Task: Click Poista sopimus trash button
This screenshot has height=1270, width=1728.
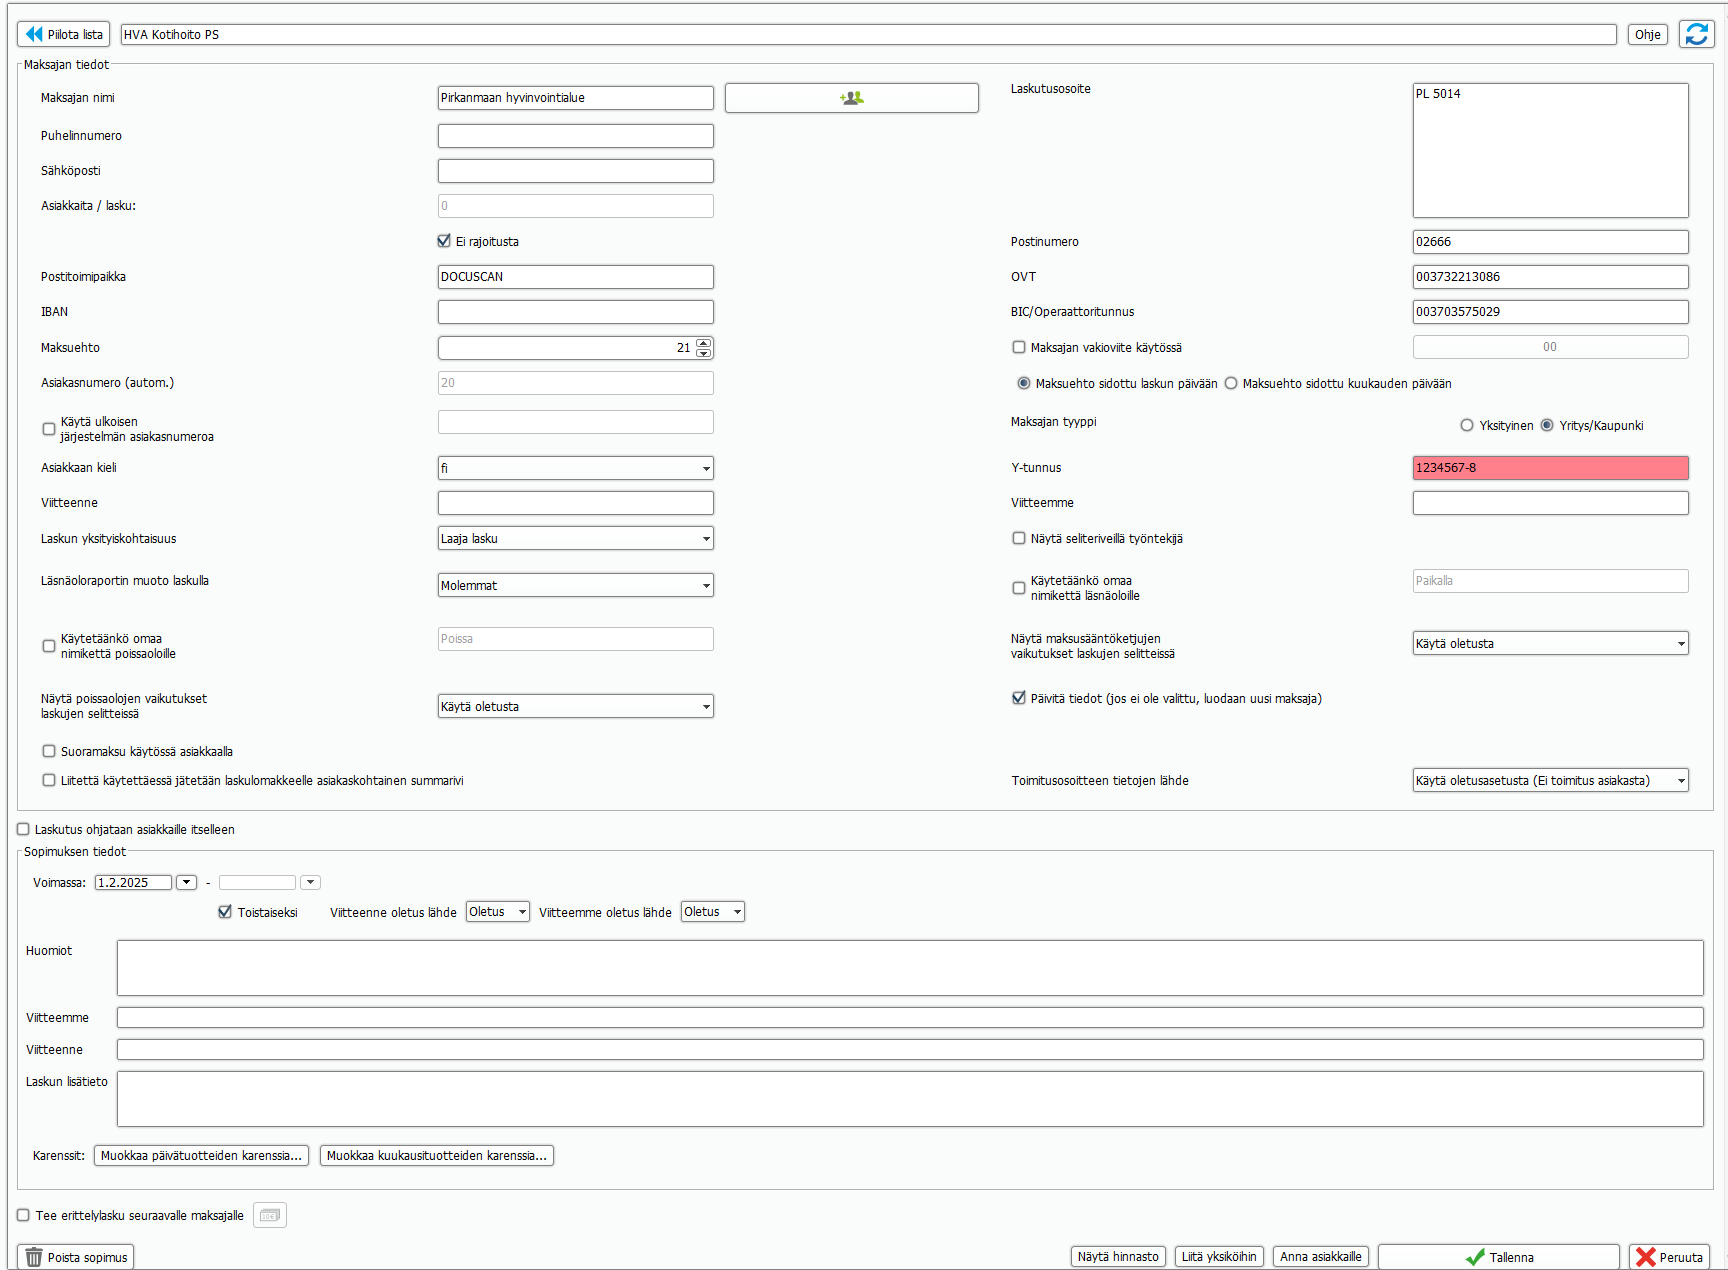Action: pyautogui.click(x=76, y=1257)
